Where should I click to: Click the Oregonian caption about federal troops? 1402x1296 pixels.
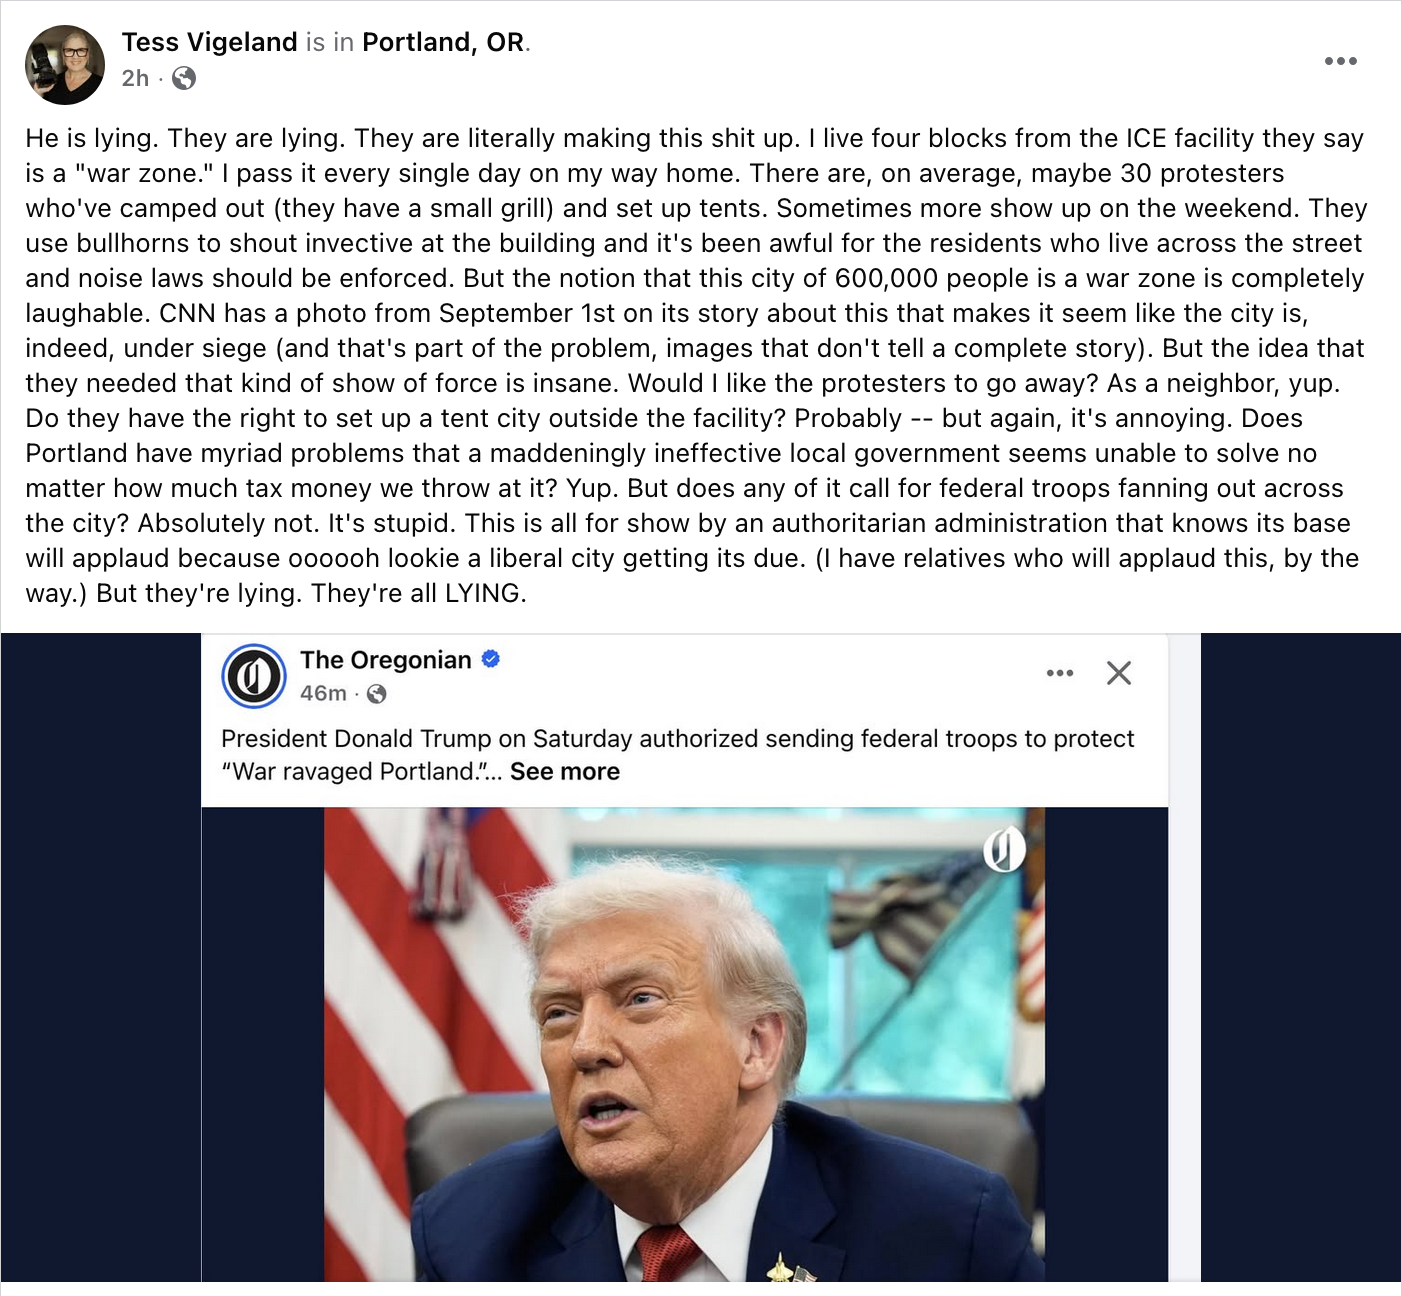[x=677, y=739]
